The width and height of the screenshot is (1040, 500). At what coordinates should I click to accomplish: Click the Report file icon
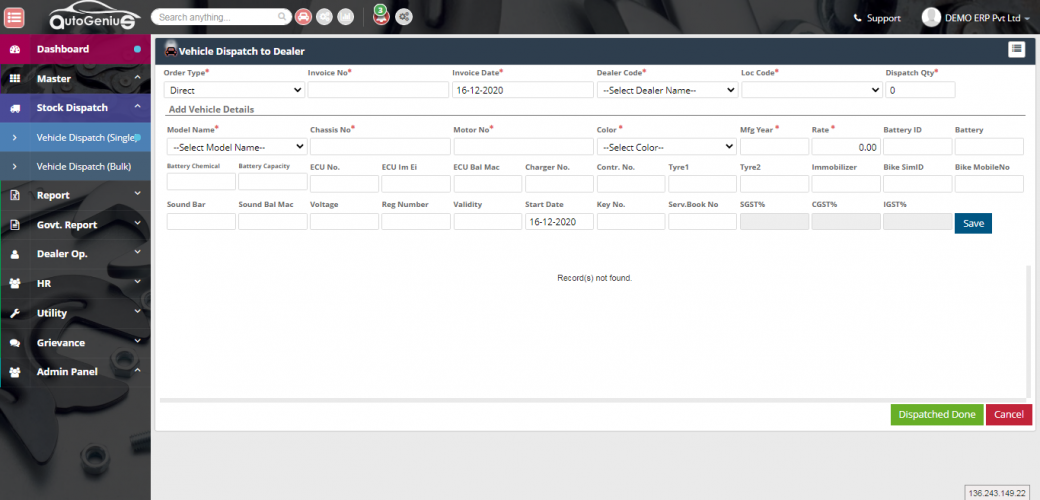[15, 196]
